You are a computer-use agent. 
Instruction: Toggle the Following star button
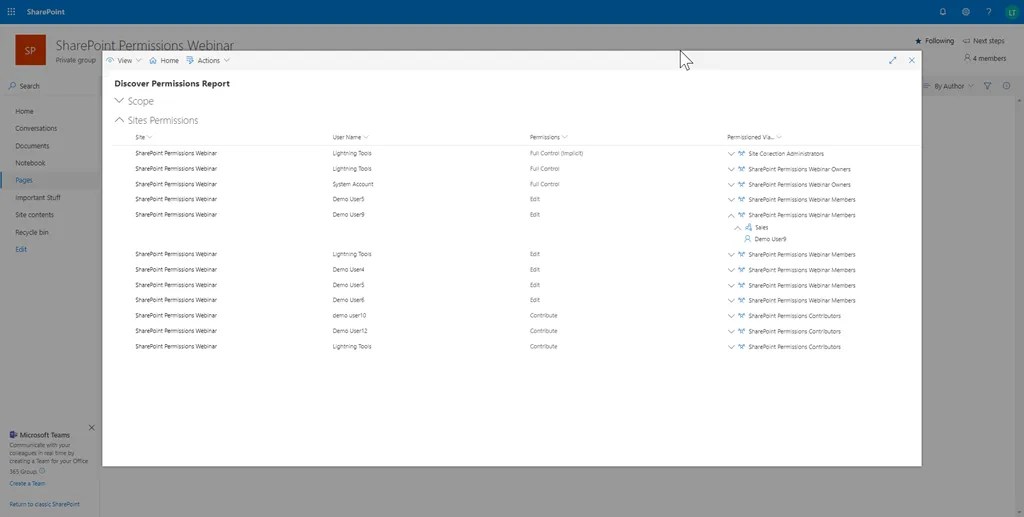(x=935, y=40)
